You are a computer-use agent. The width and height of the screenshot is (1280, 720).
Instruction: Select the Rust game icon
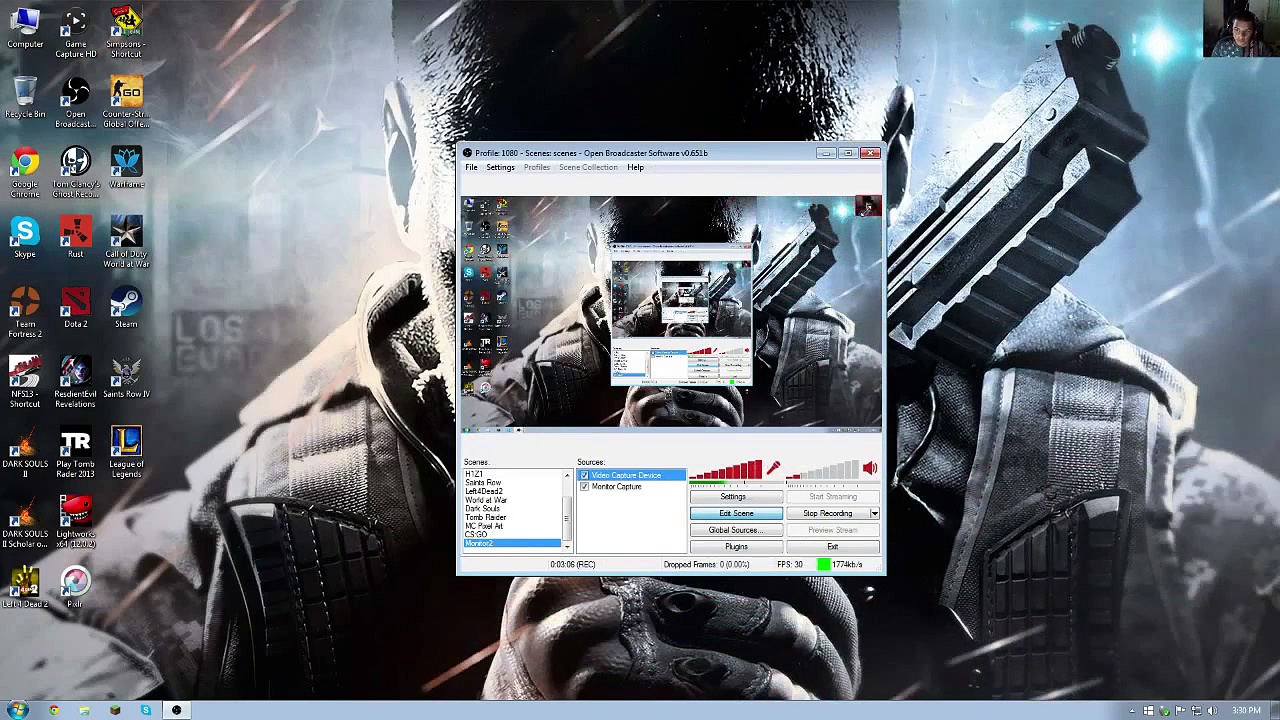75,238
